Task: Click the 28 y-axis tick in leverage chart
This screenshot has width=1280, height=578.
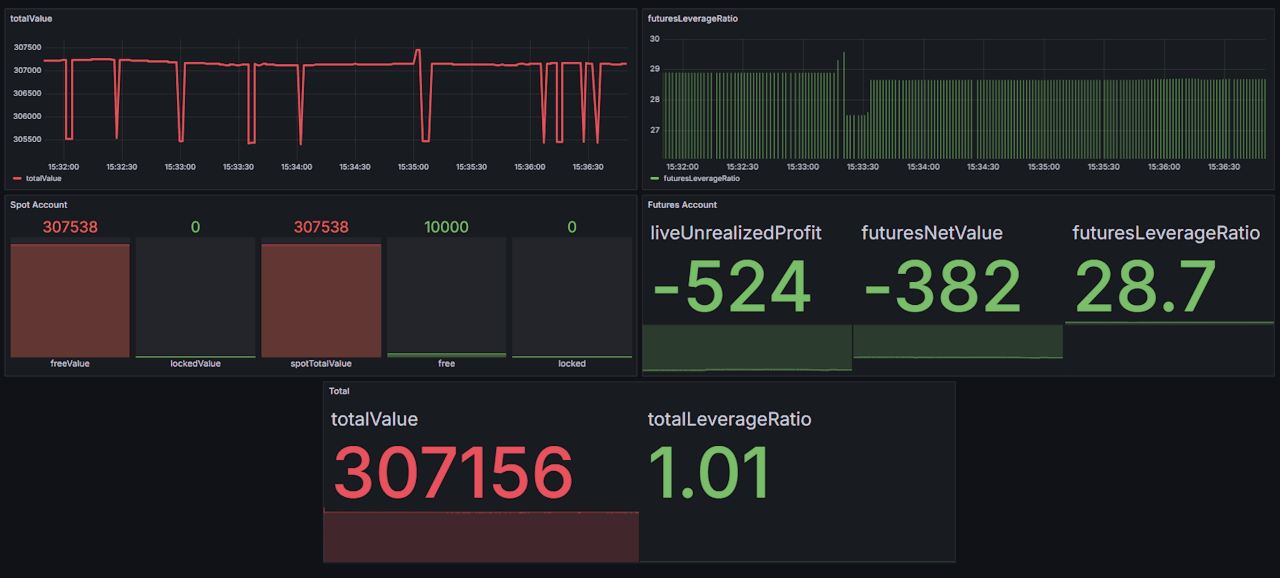Action: coord(655,100)
